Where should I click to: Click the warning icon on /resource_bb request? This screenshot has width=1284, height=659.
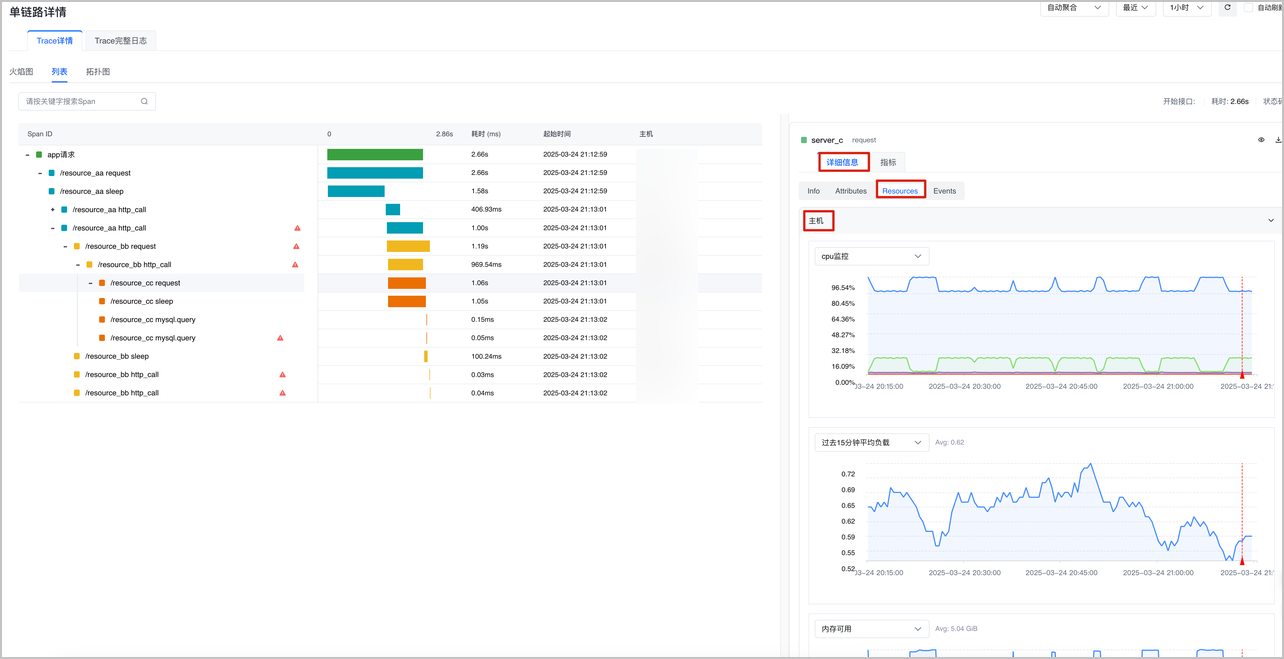[297, 246]
